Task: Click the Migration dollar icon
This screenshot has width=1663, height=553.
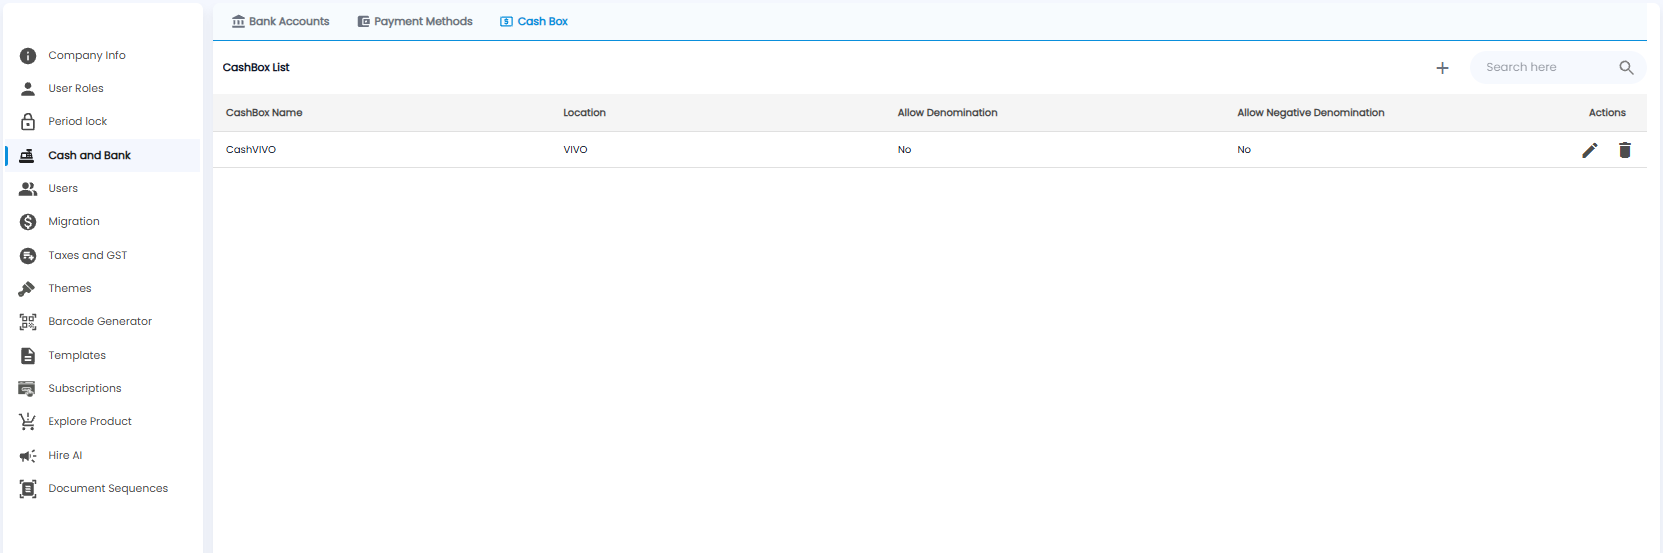Action: tap(28, 222)
